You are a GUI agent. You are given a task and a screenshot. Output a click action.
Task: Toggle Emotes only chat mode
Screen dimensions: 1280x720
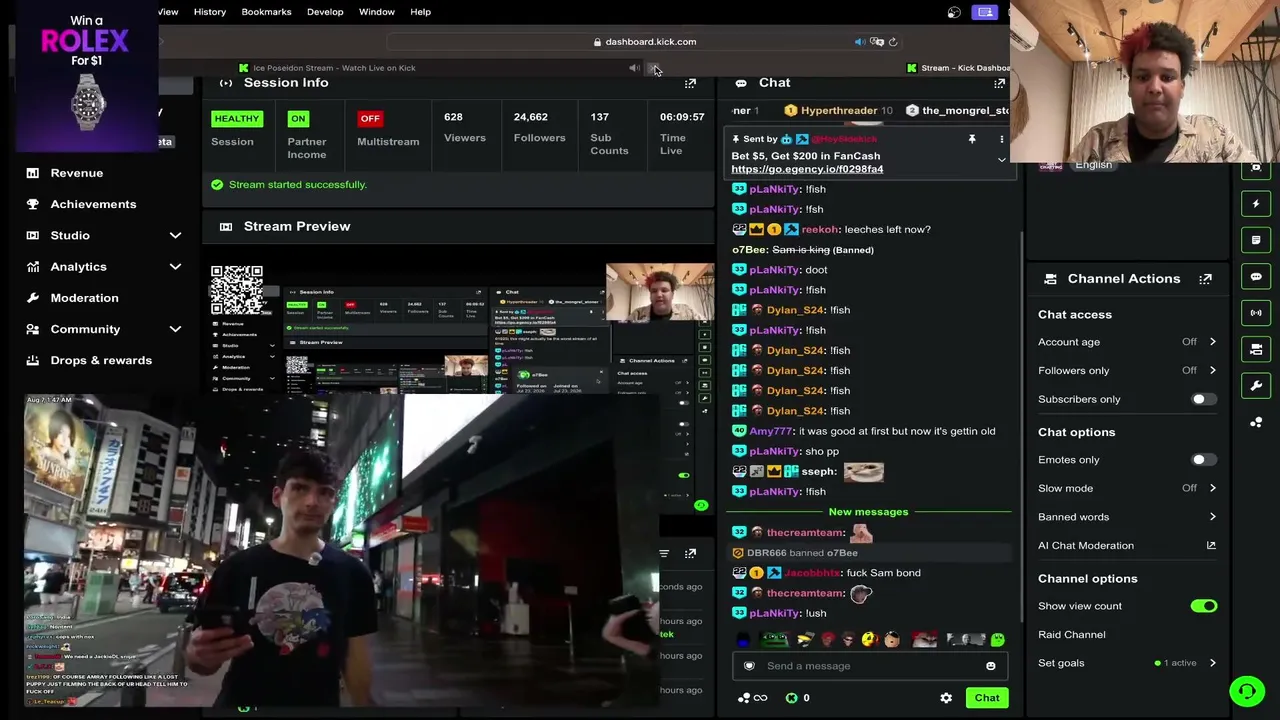(1203, 460)
